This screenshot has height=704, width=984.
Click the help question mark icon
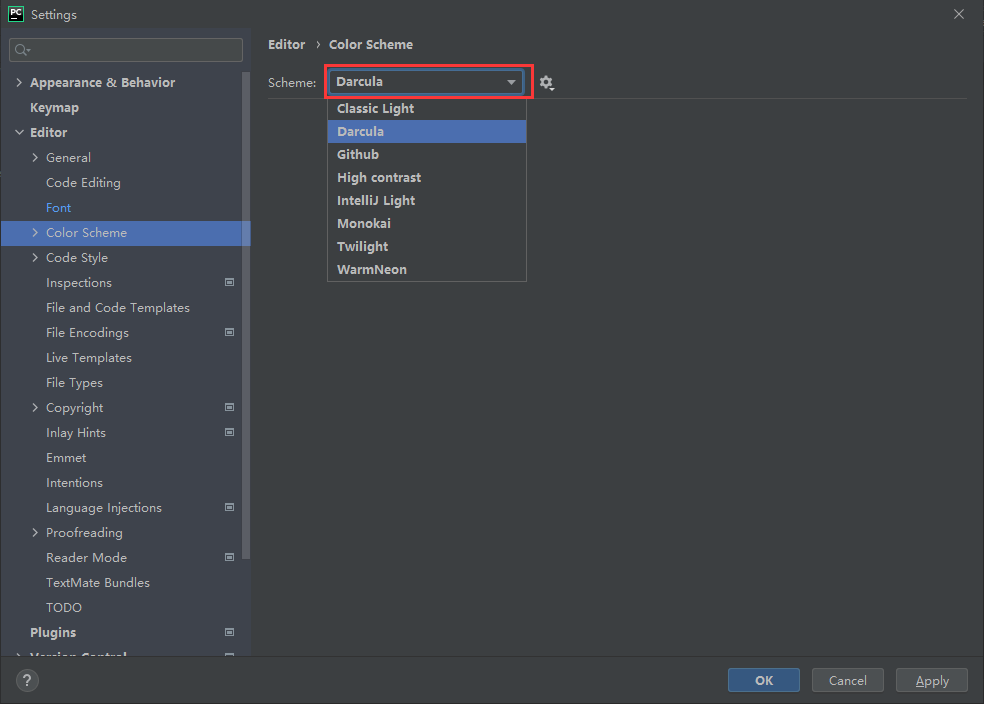27,681
